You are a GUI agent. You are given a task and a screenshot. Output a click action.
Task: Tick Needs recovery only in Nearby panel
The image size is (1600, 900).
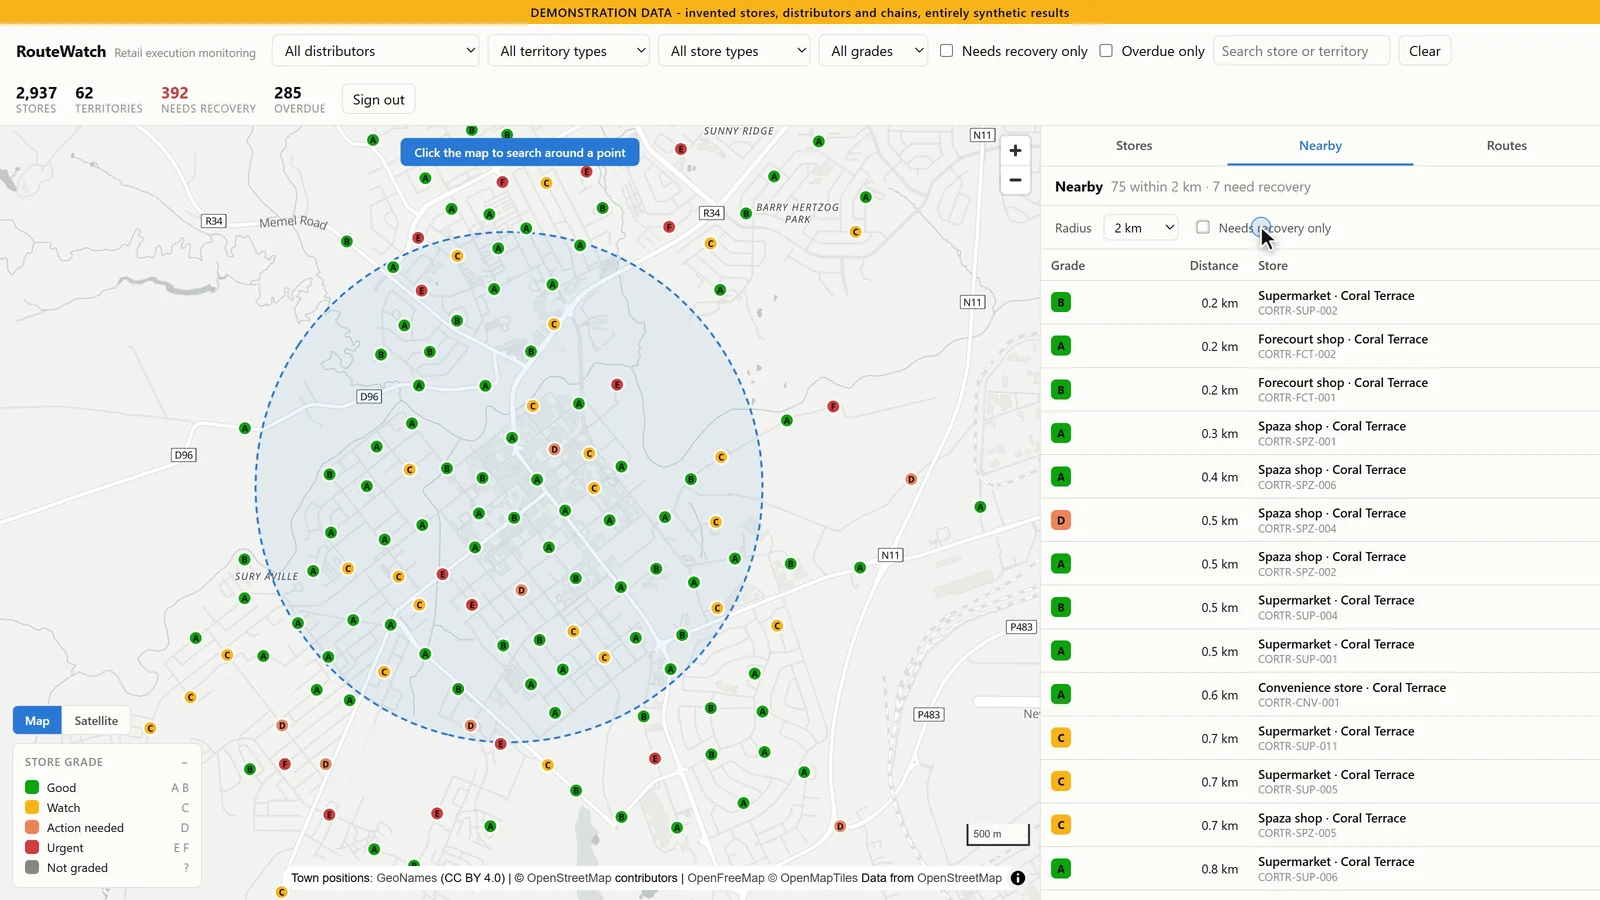[x=1203, y=227]
